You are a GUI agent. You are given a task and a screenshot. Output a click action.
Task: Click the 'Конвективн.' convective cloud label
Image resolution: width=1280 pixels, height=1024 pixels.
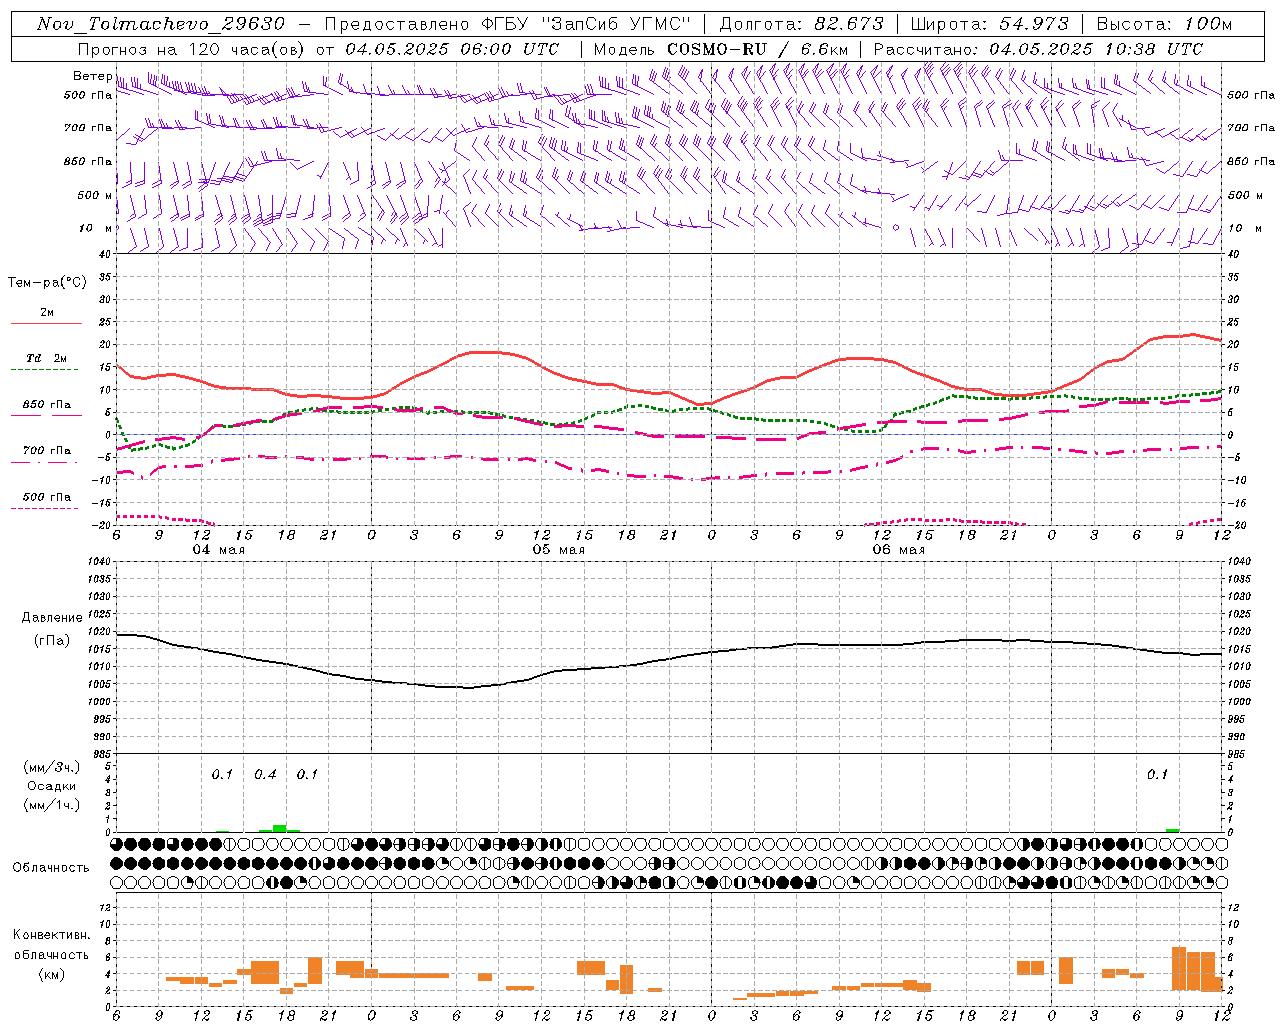click(51, 935)
